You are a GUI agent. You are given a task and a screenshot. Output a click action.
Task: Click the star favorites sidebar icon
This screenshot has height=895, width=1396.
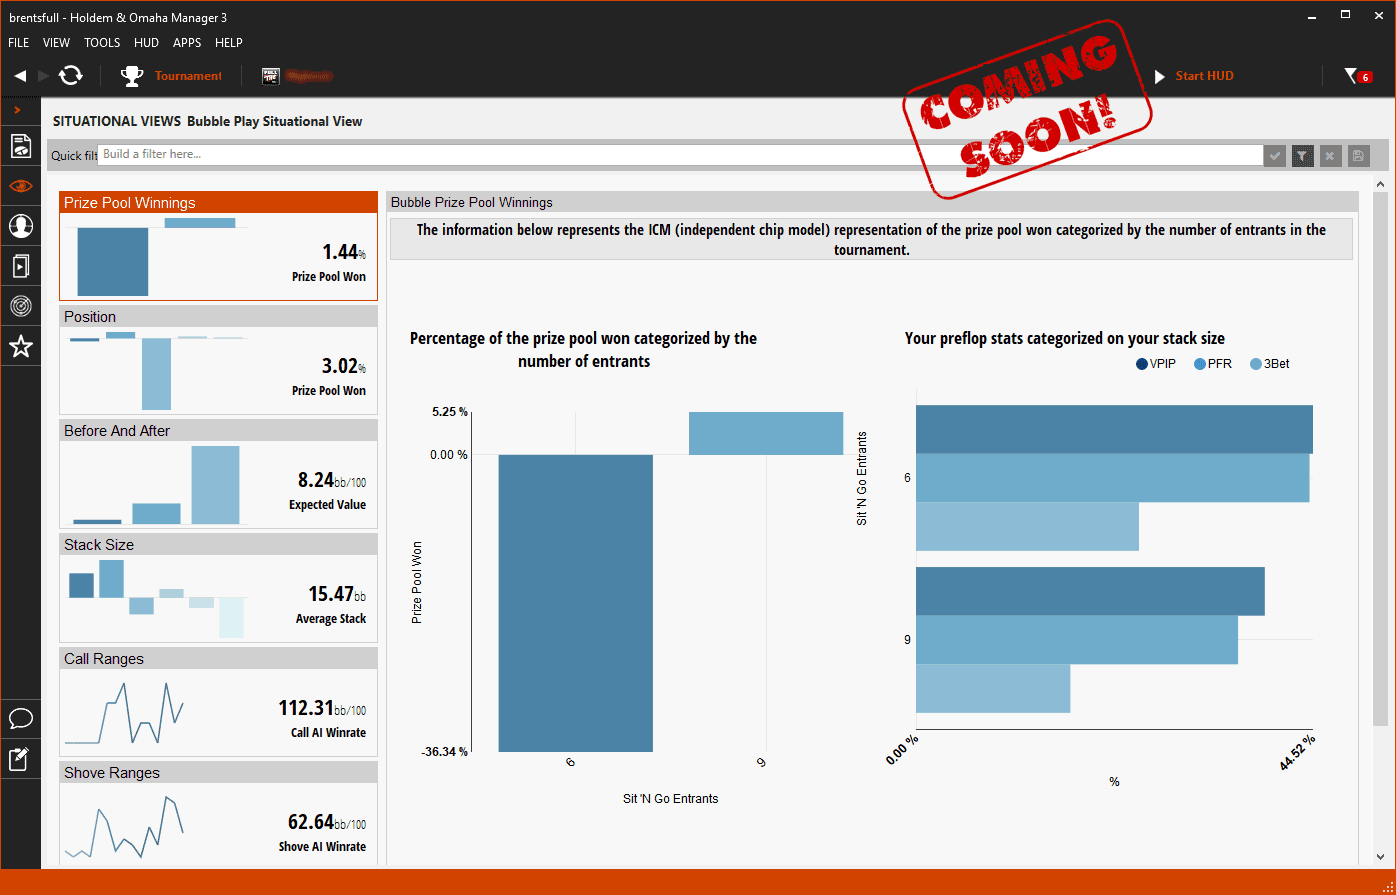(x=20, y=347)
